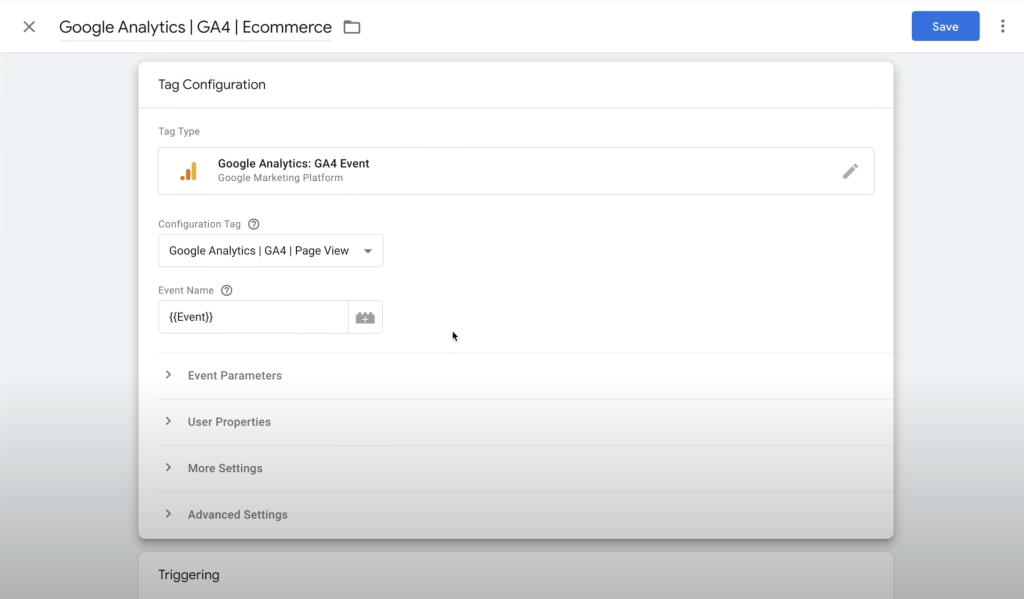This screenshot has height=599, width=1024.
Task: Click the orange Google Analytics bar-chart logo
Action: pyautogui.click(x=188, y=171)
